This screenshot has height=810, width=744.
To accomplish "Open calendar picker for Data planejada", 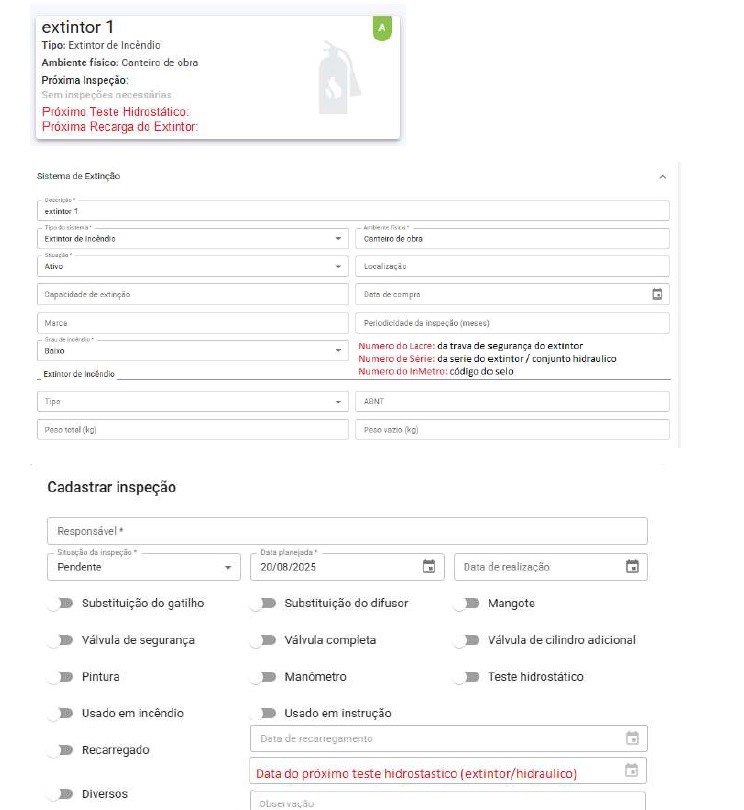I will point(429,566).
